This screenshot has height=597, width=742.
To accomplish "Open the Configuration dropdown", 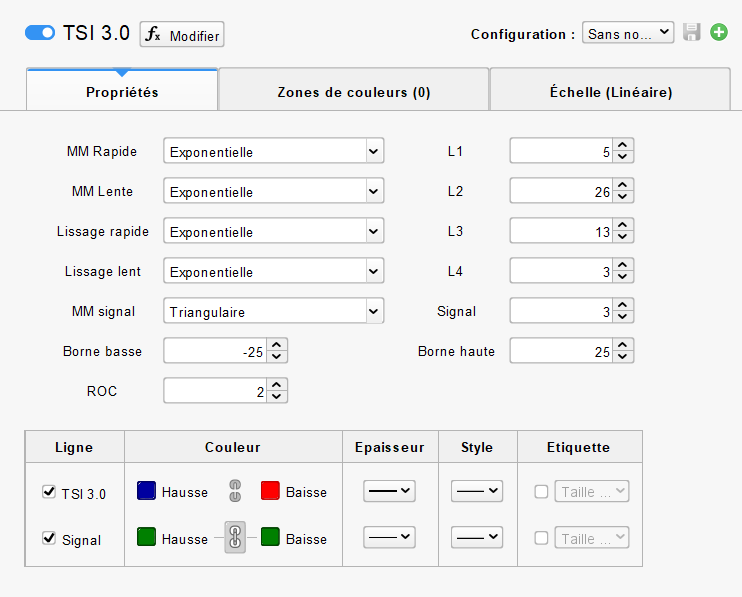I will tap(628, 33).
